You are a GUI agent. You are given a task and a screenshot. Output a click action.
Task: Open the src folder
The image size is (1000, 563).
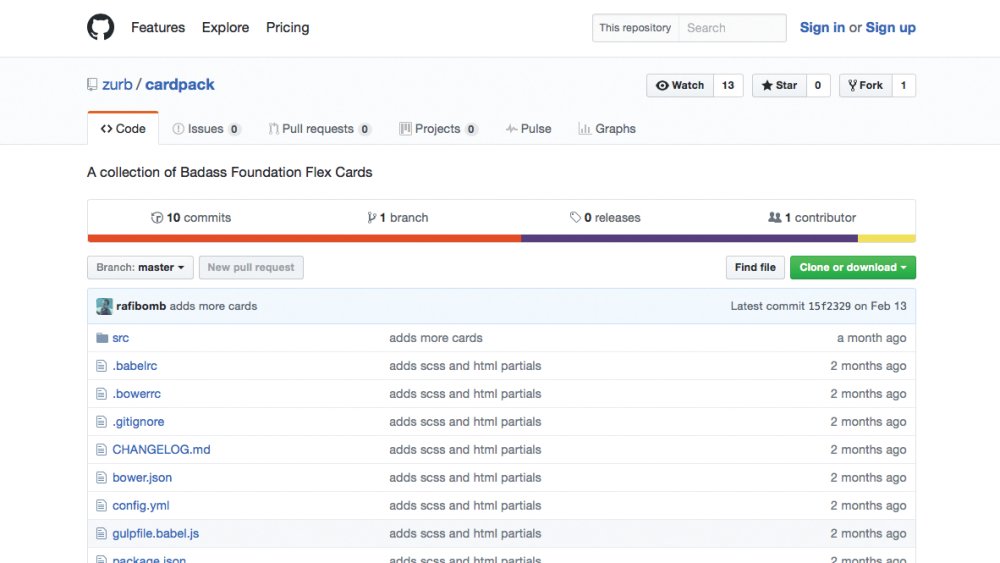coord(121,338)
